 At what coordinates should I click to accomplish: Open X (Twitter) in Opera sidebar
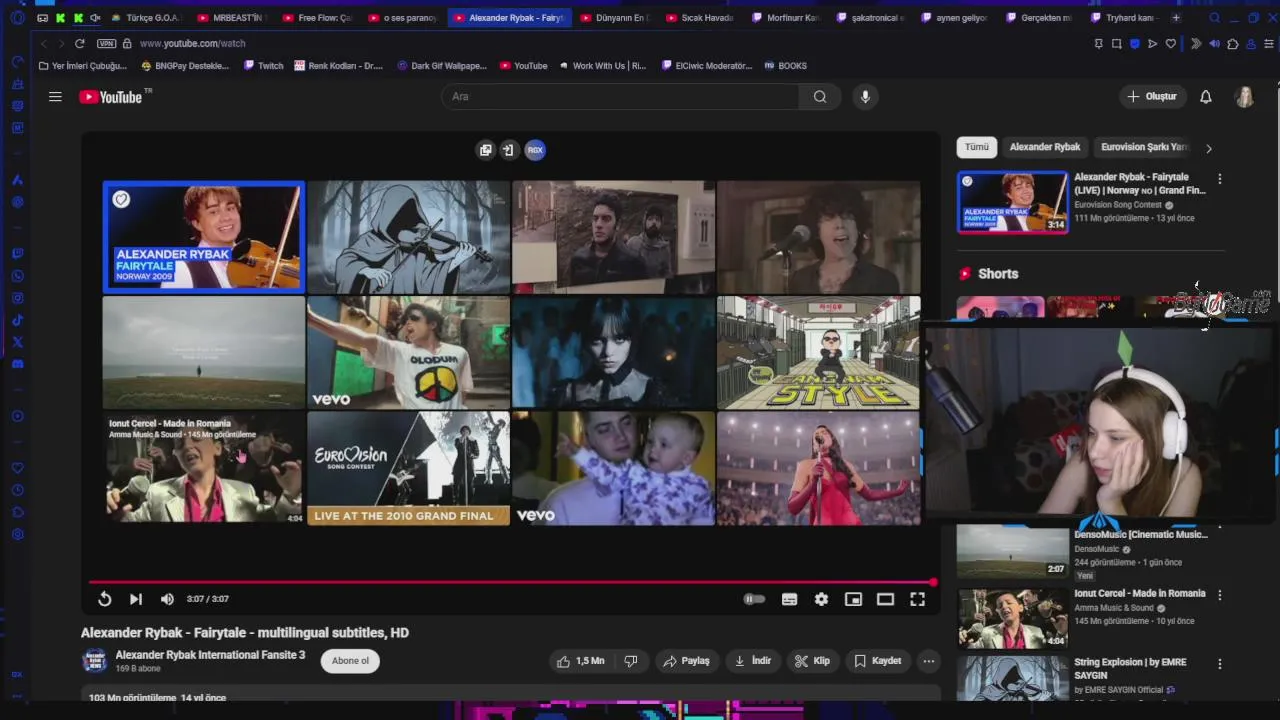point(17,342)
